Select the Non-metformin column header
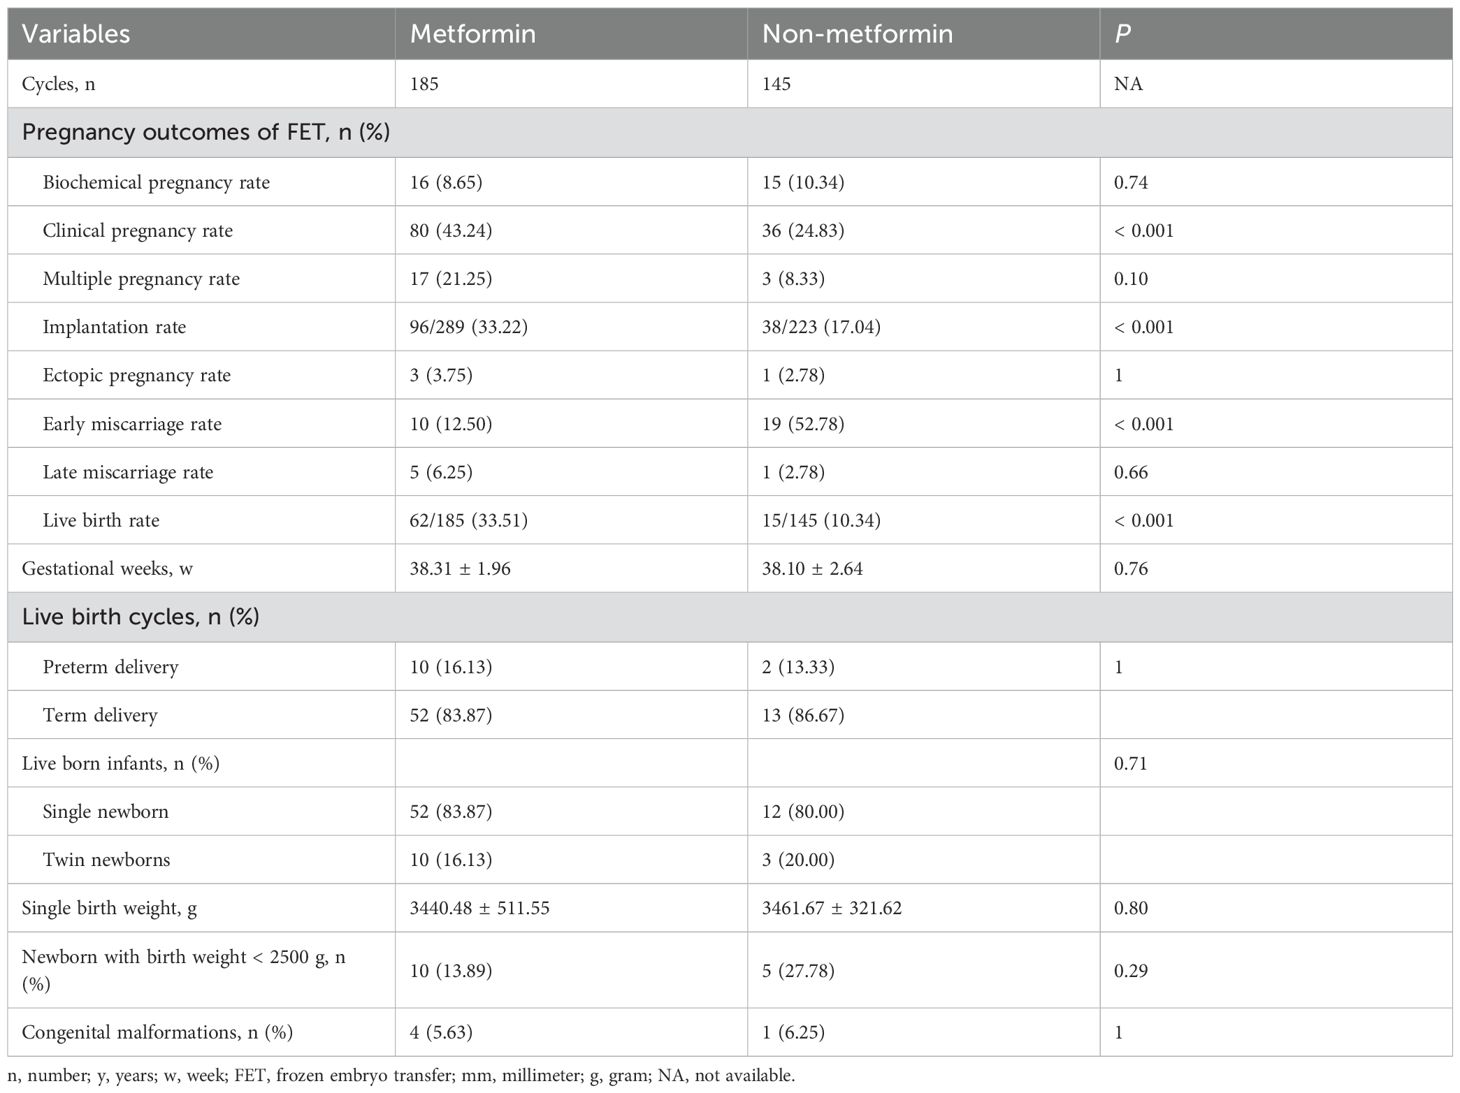This screenshot has width=1460, height=1093. [x=857, y=34]
